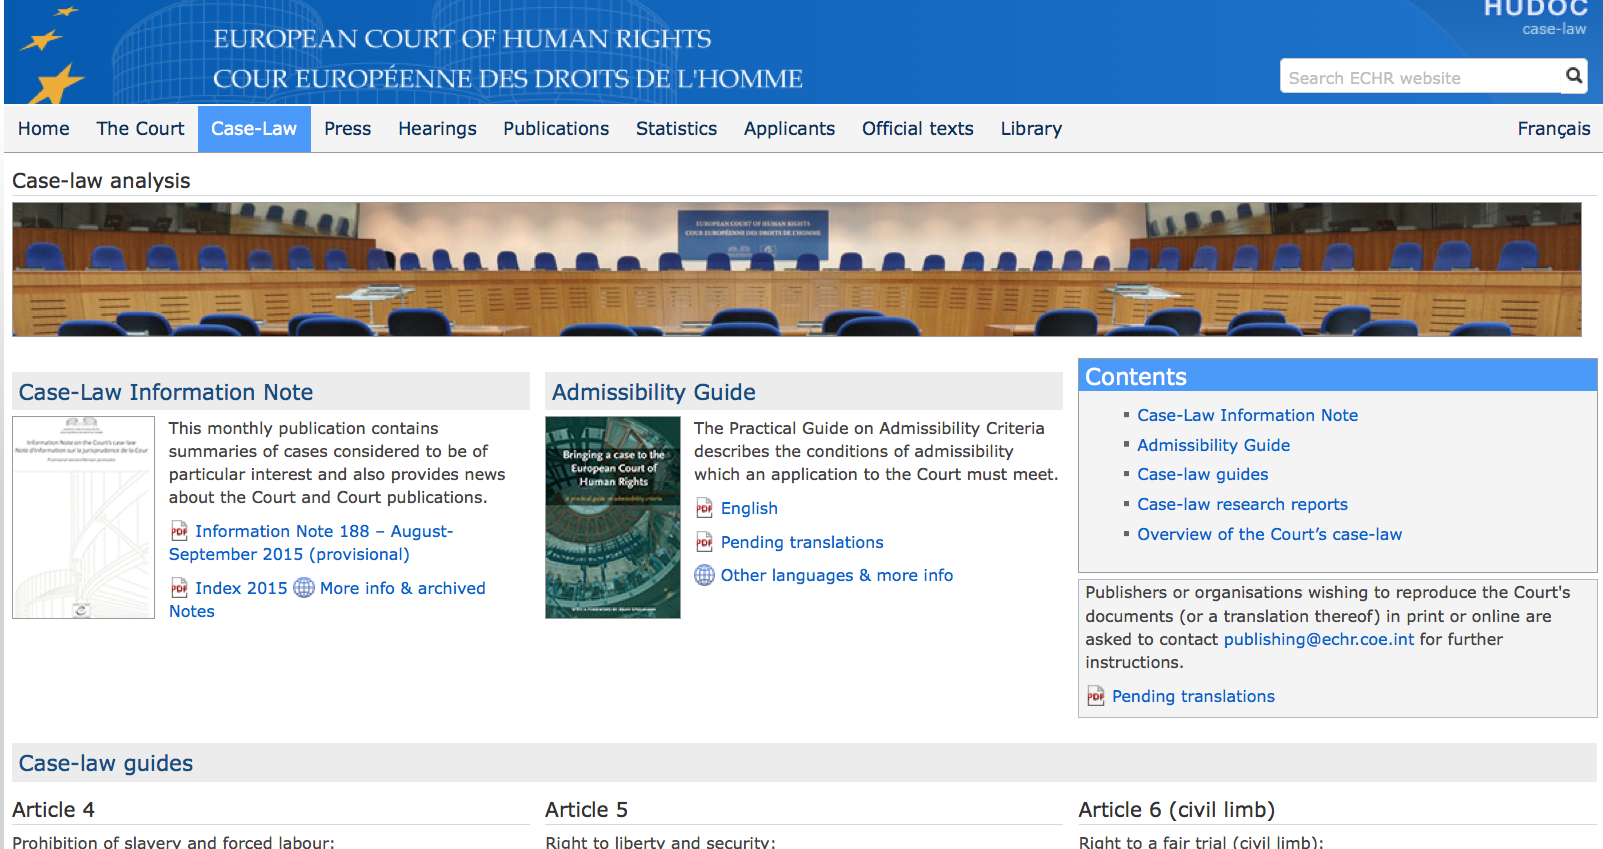Click PDF icon next to Index 2015
Viewport: 1603px width, 849px height.
coord(179,588)
